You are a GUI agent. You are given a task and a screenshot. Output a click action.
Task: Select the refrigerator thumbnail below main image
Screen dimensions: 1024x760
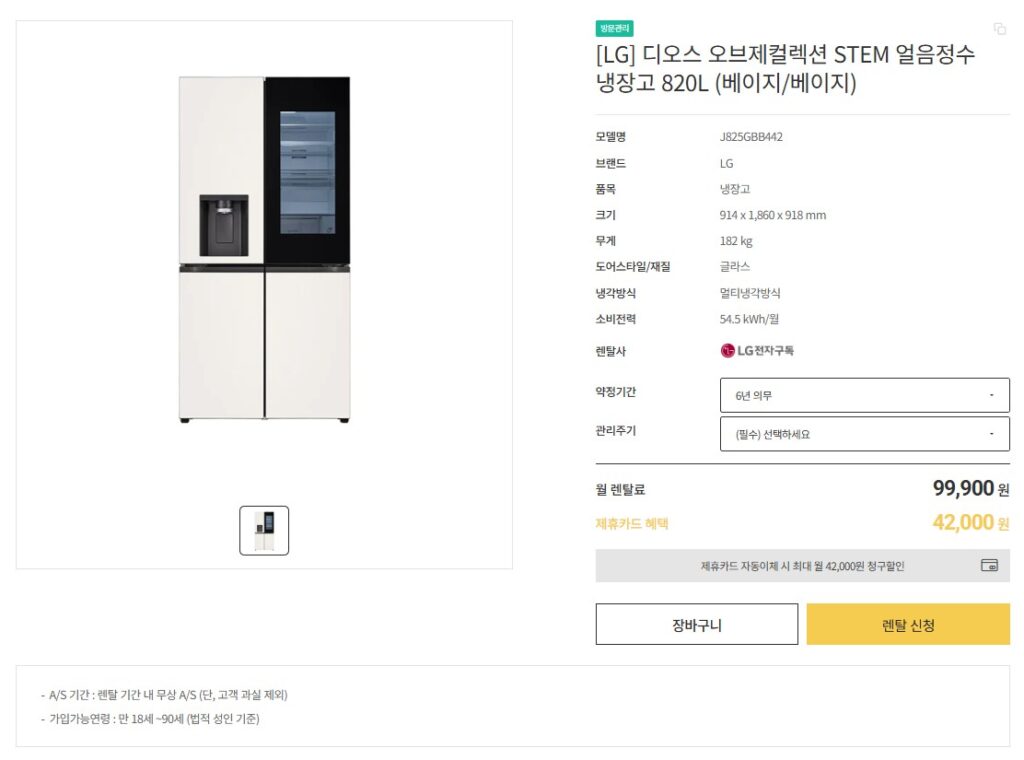point(263,530)
